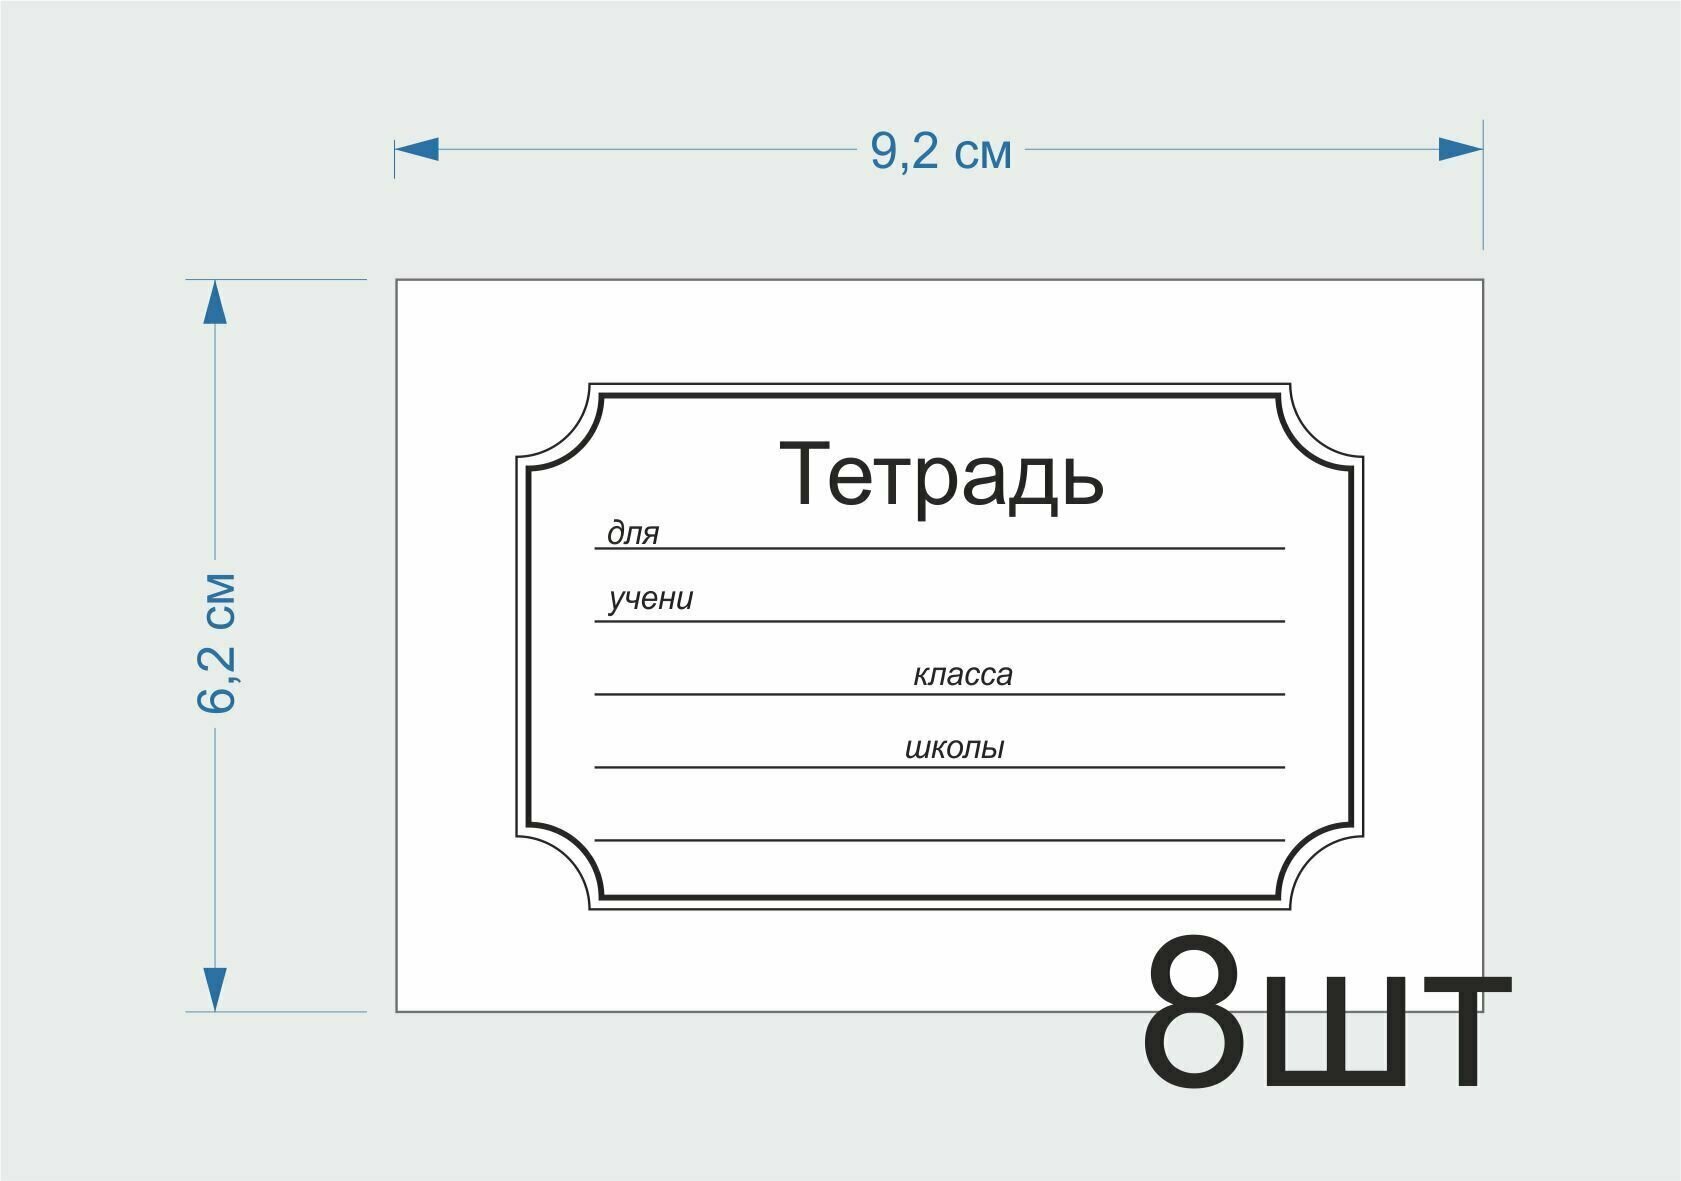Click the 'школы' field label
The width and height of the screenshot is (1681, 1181).
point(954,748)
